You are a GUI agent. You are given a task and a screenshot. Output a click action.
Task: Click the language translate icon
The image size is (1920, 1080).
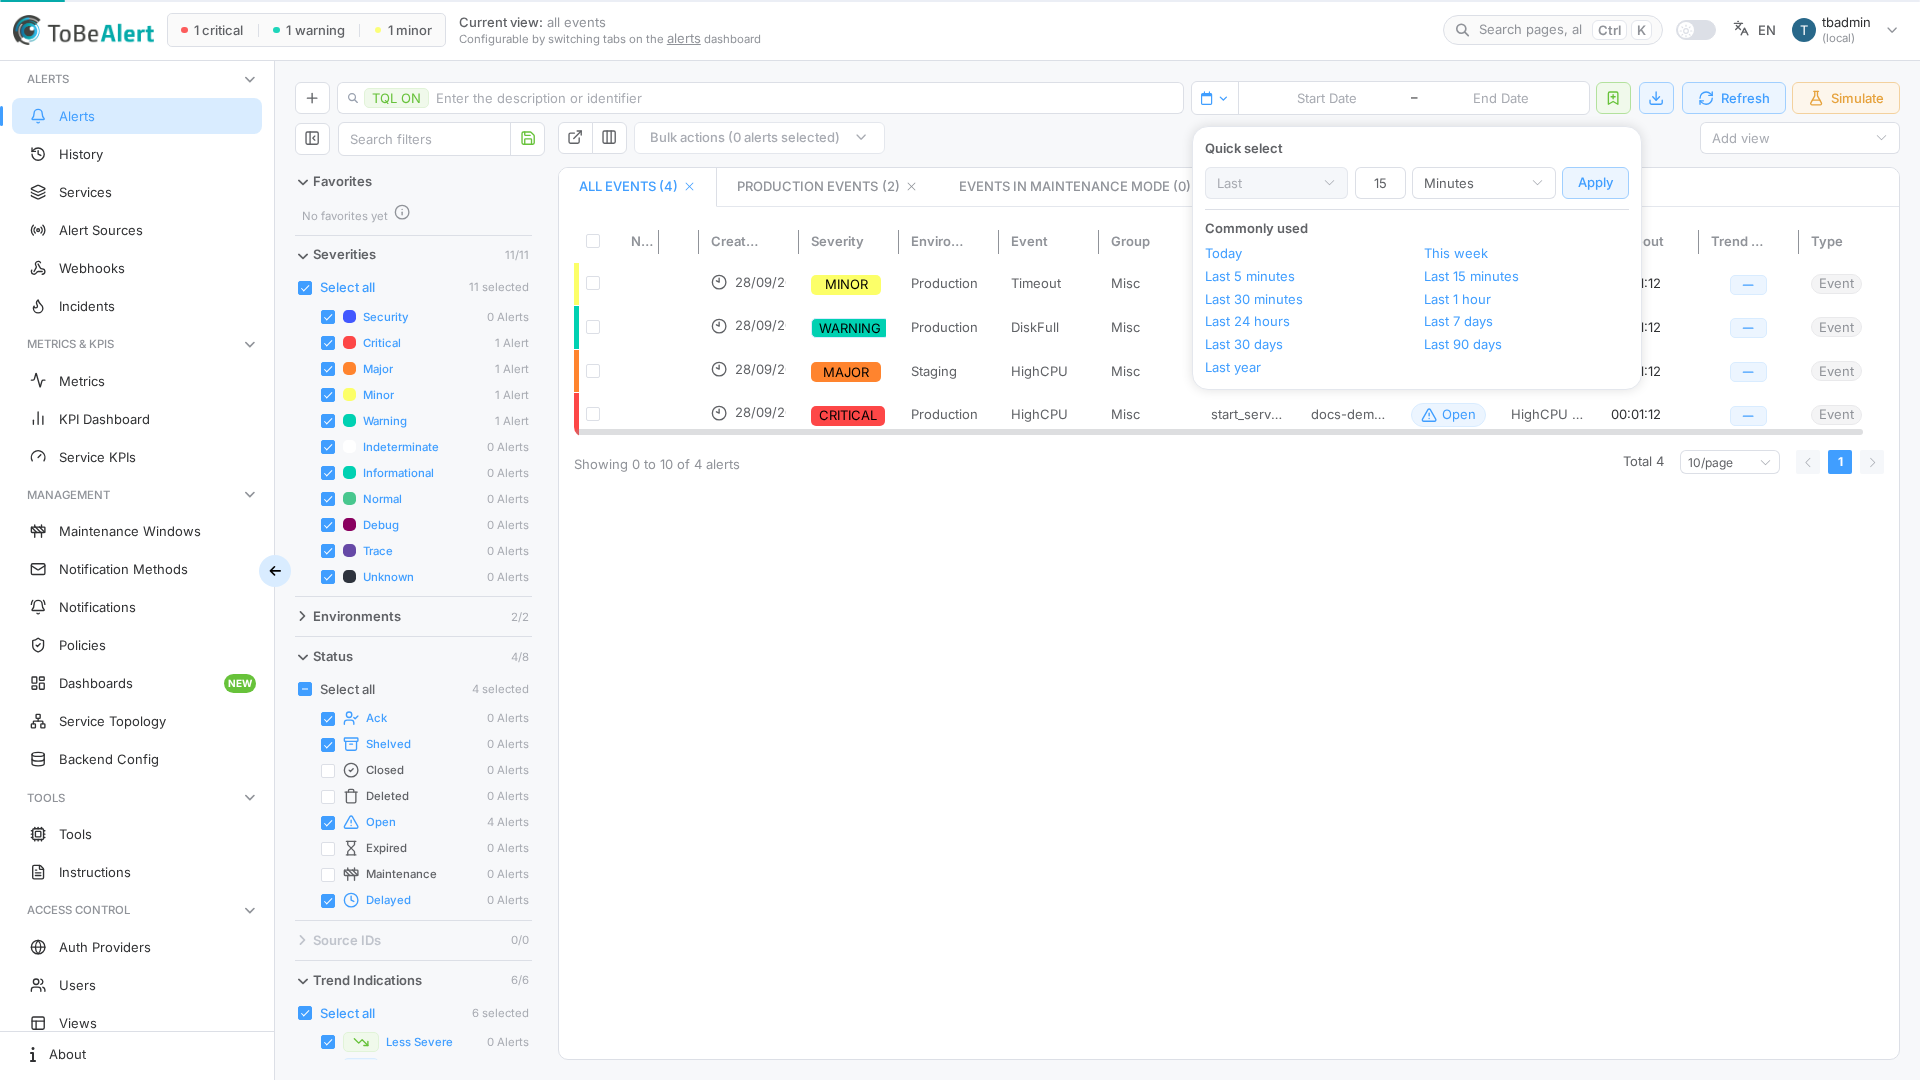click(x=1741, y=30)
